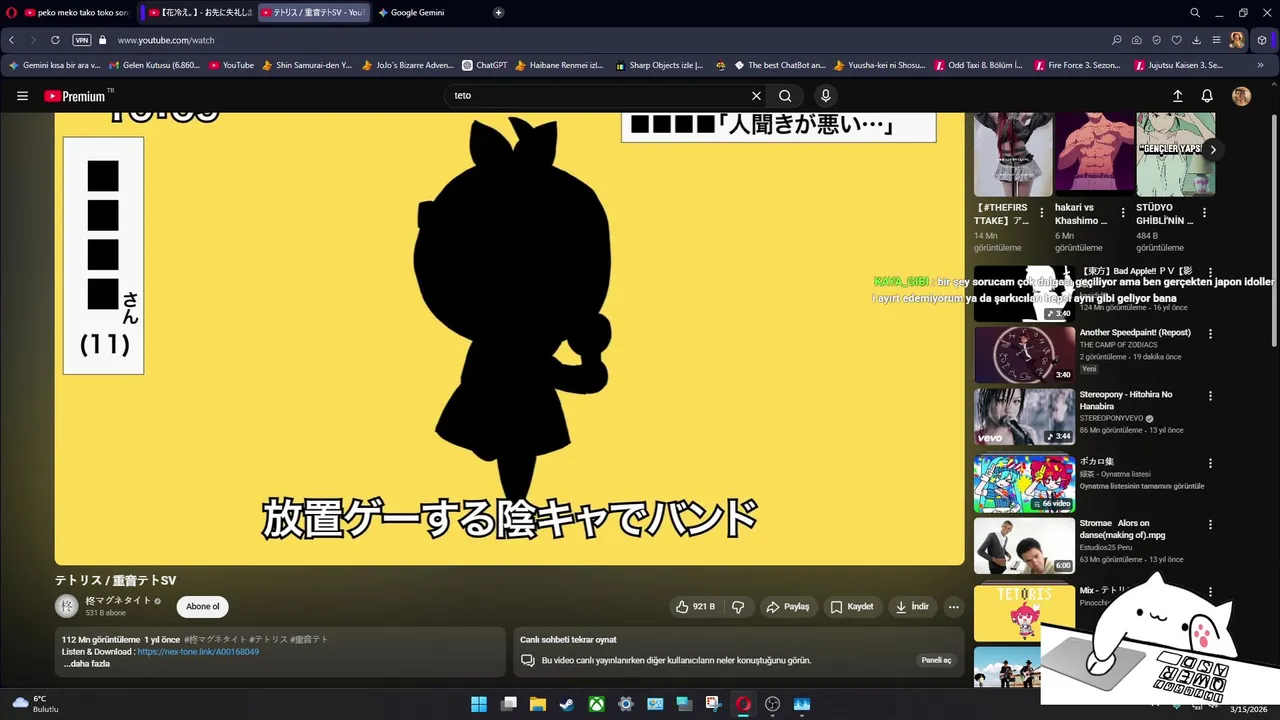Viewport: 1280px width, 720px height.
Task: Open the Stromae Alors on danse thumbnail
Action: pyautogui.click(x=1024, y=546)
